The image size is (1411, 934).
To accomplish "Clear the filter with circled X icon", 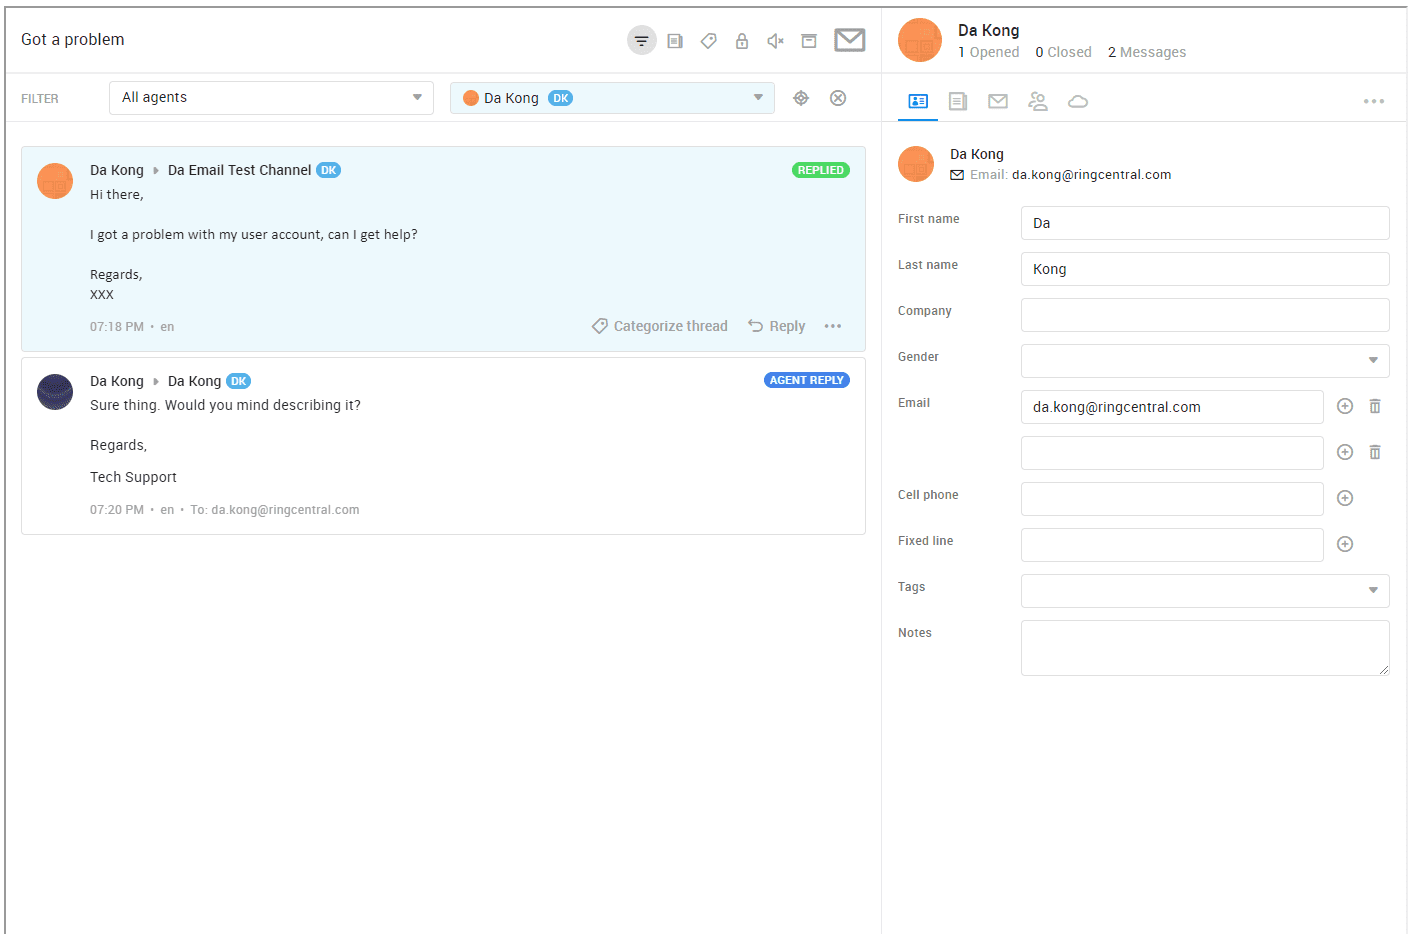I will pyautogui.click(x=838, y=98).
